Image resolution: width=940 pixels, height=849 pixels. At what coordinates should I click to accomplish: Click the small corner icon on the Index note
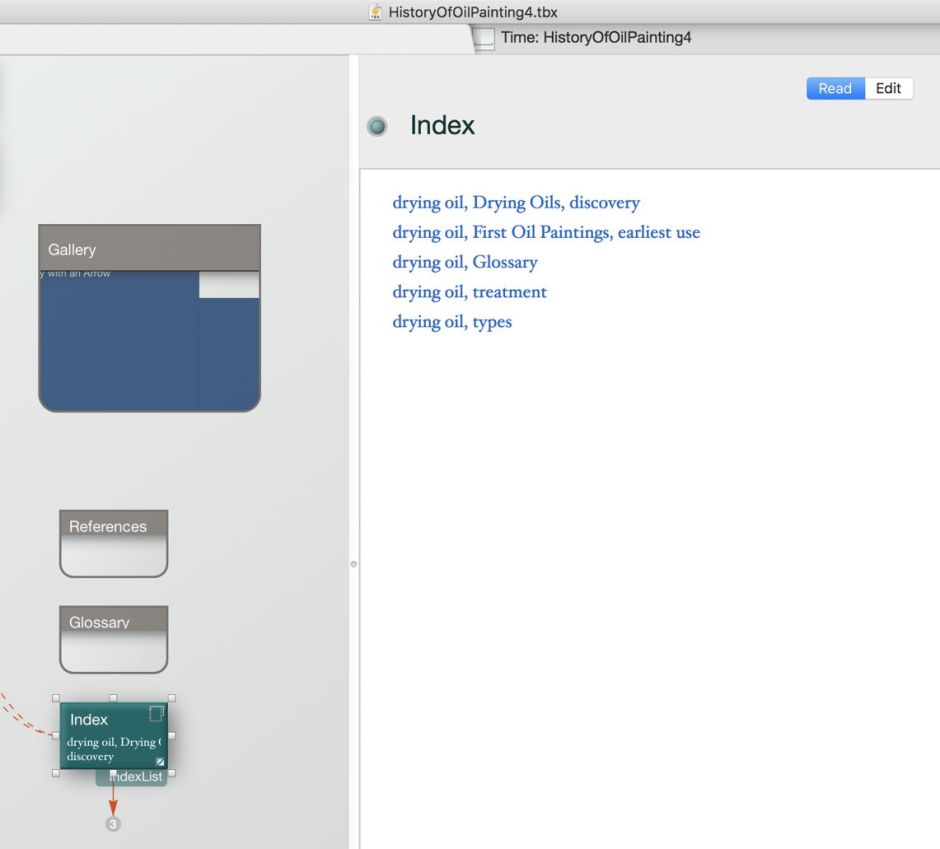(160, 762)
